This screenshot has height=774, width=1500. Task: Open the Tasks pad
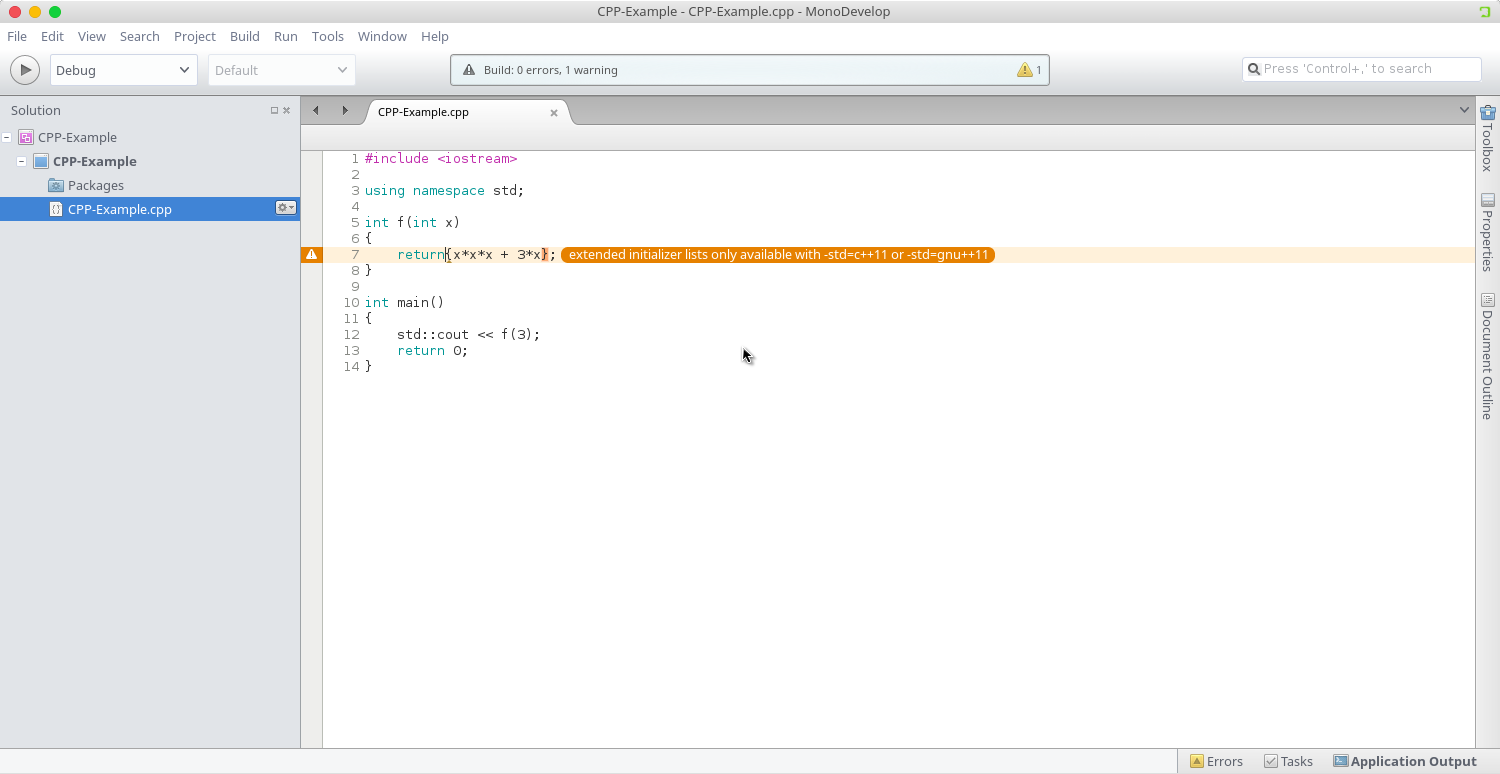click(x=1289, y=761)
